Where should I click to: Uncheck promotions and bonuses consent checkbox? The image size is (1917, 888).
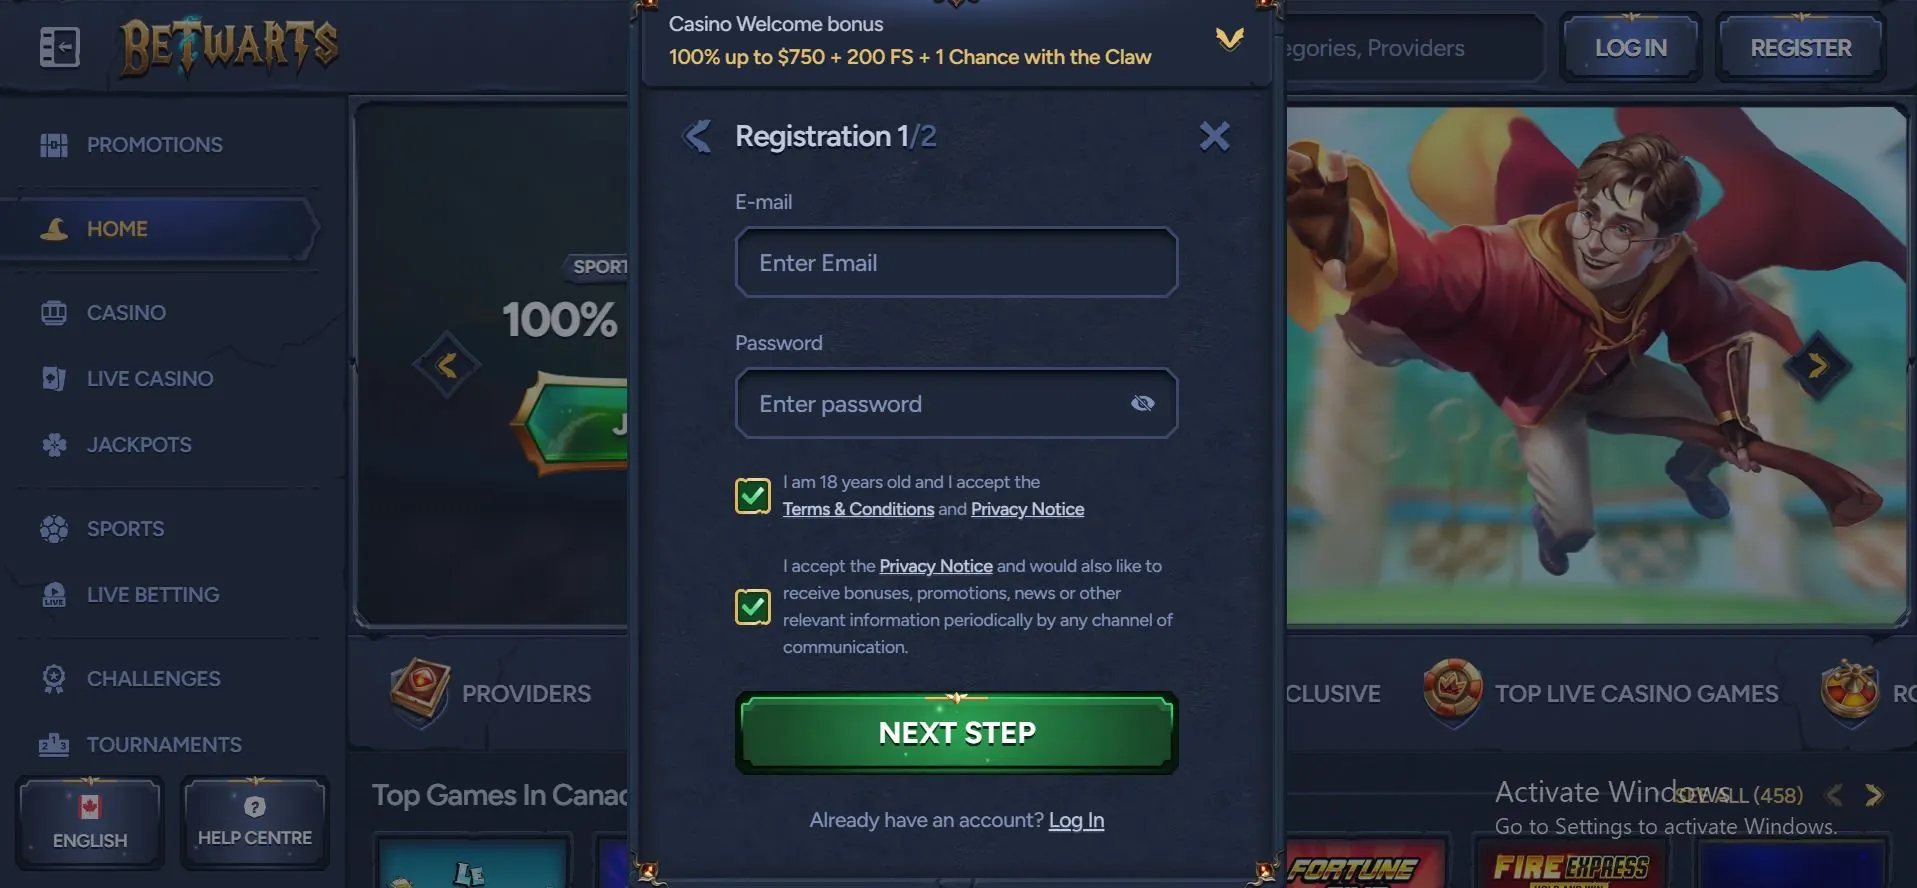[x=753, y=607]
